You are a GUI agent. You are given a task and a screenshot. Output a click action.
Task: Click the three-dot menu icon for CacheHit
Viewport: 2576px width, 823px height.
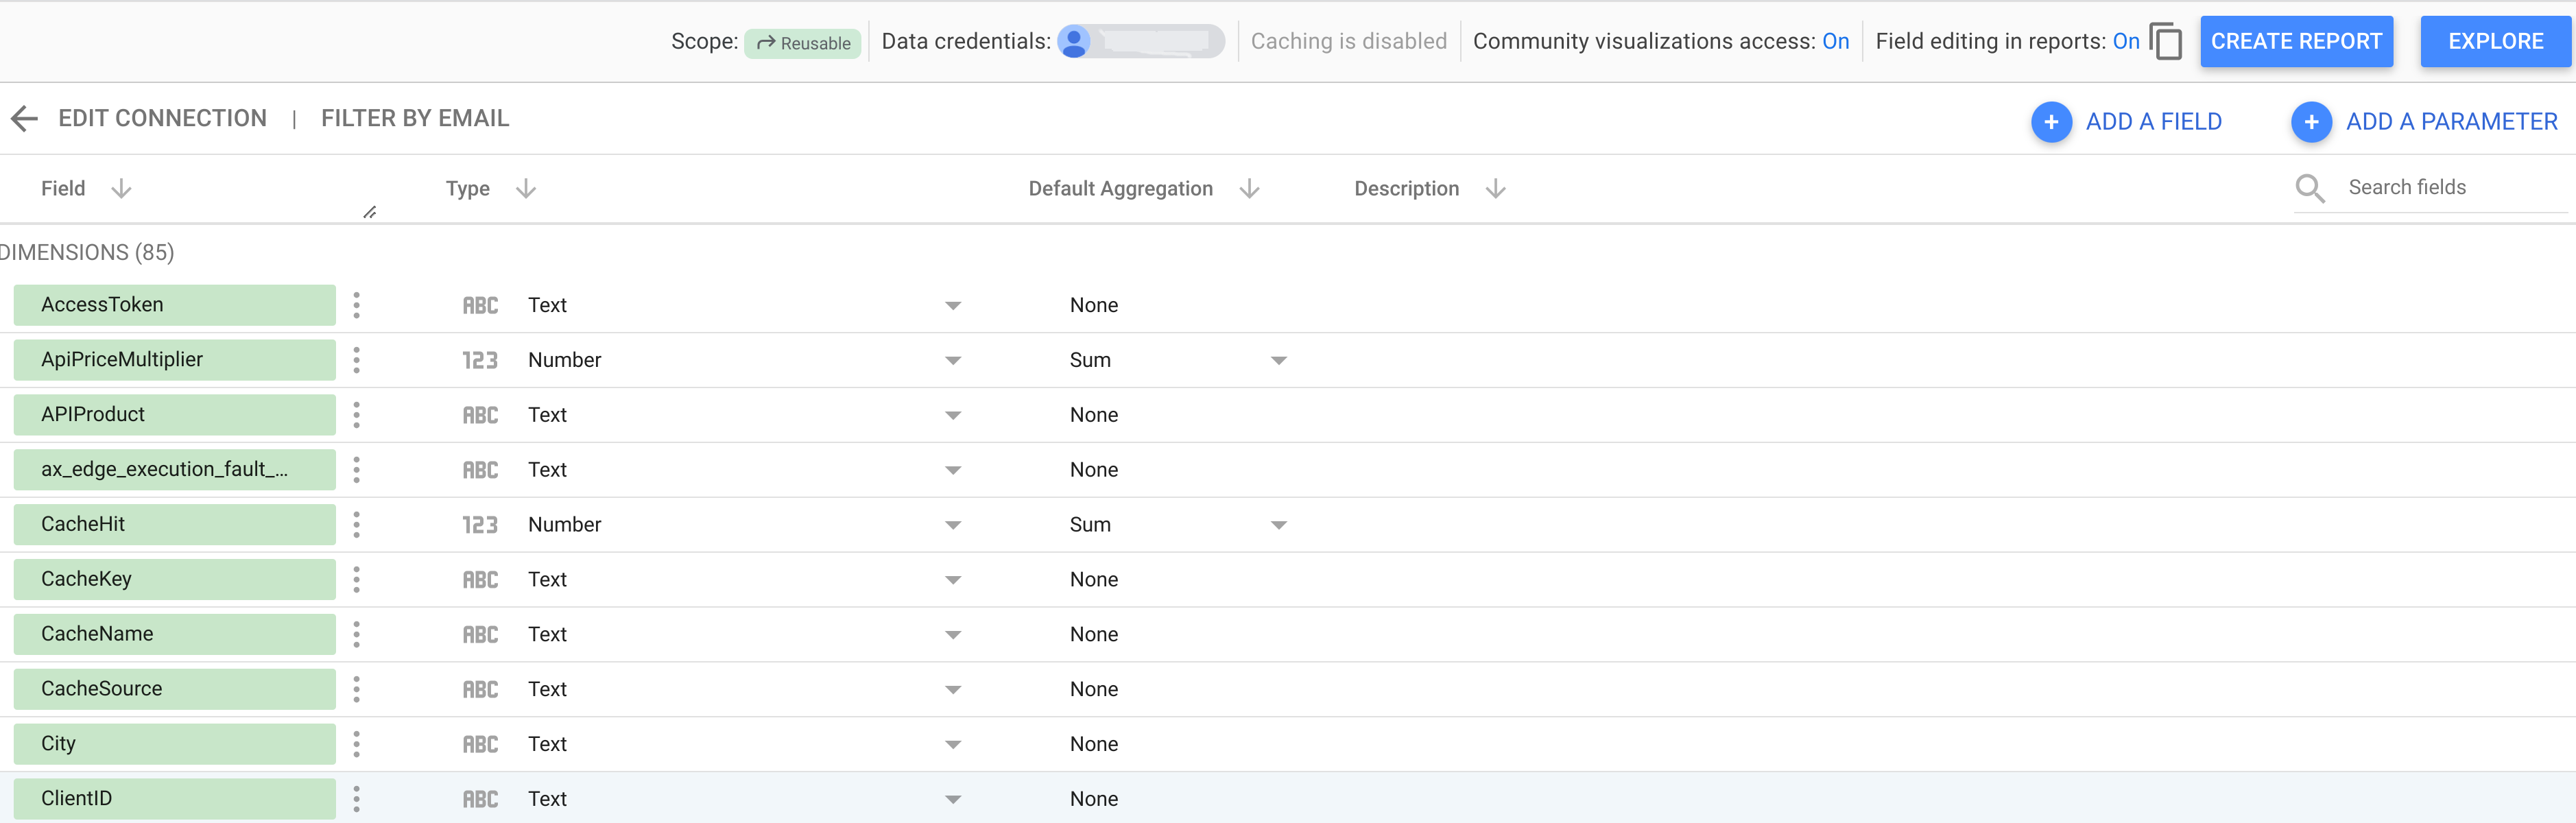click(357, 524)
